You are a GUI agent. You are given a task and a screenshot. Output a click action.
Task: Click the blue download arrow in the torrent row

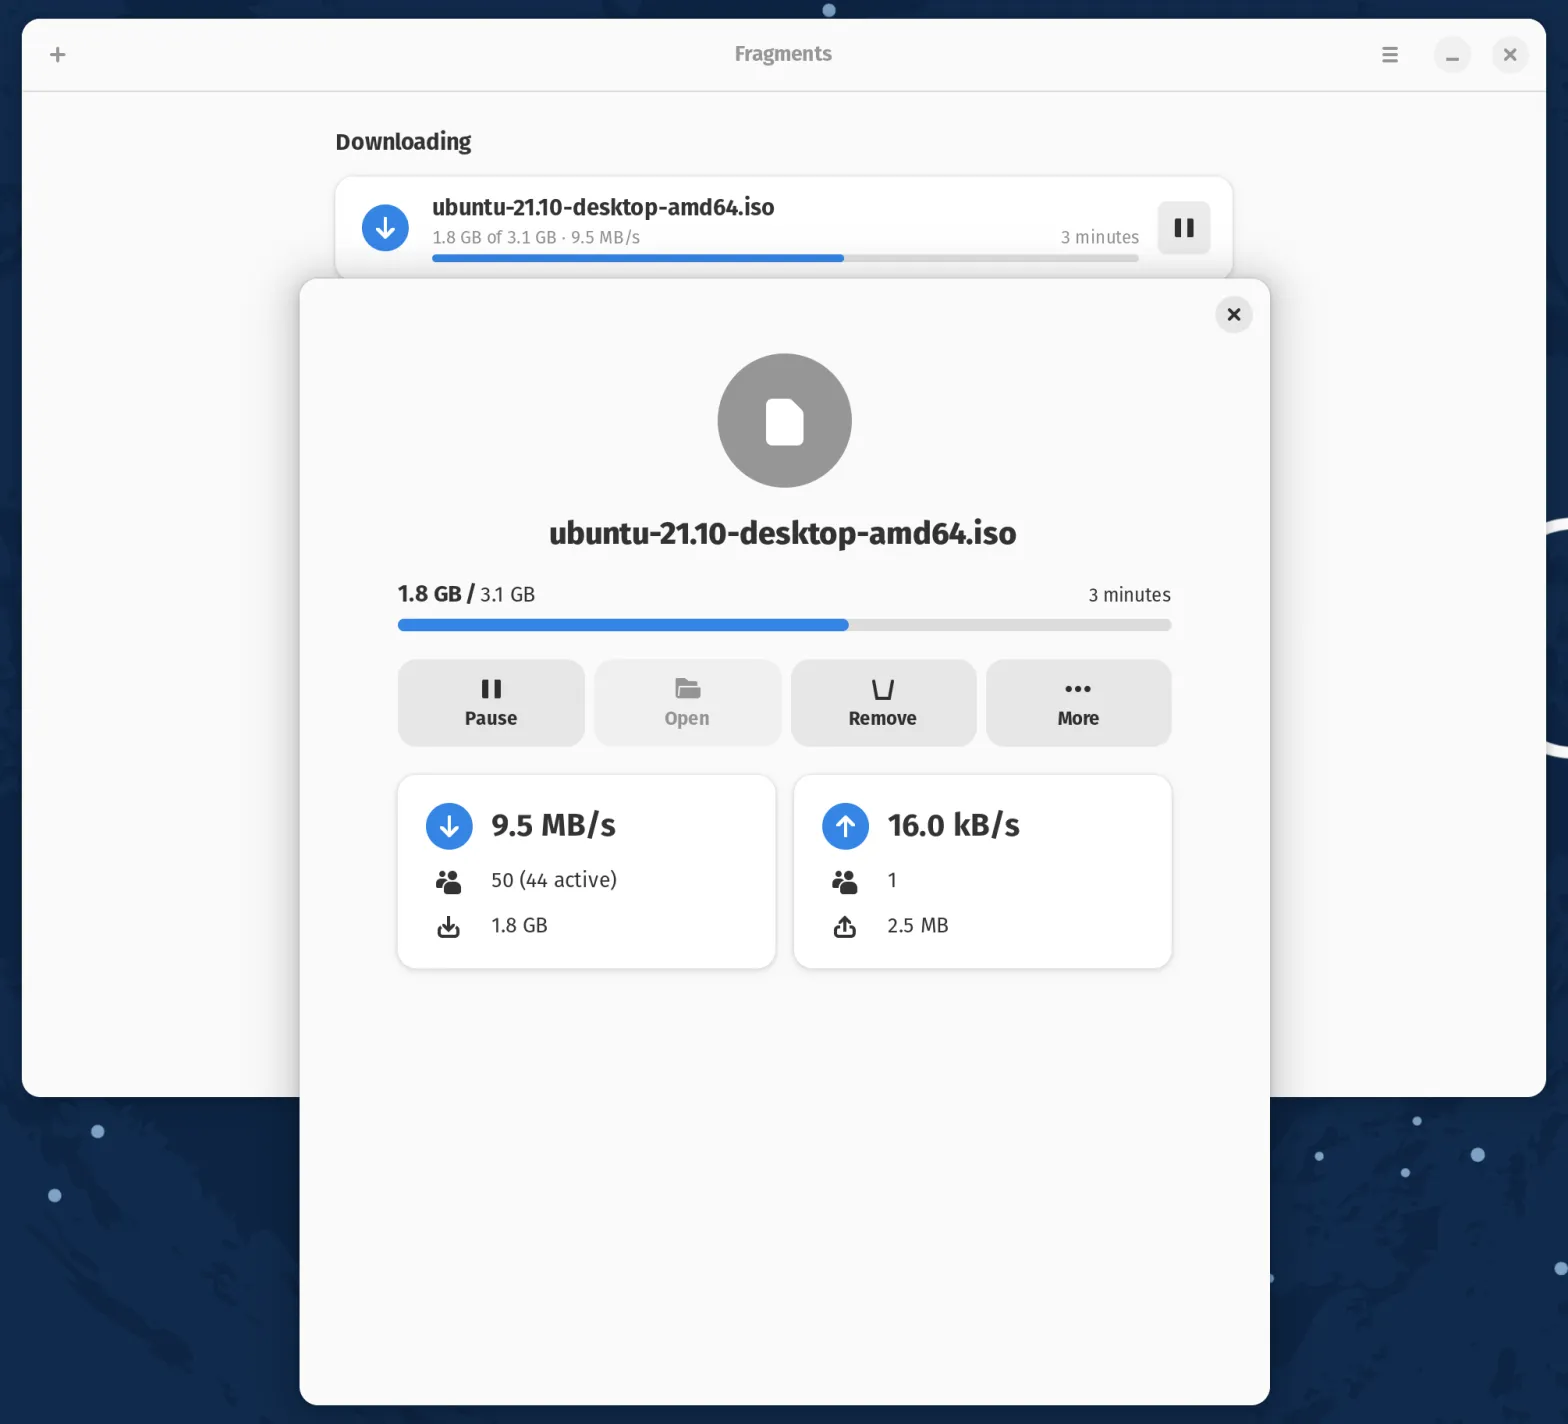pyautogui.click(x=385, y=228)
